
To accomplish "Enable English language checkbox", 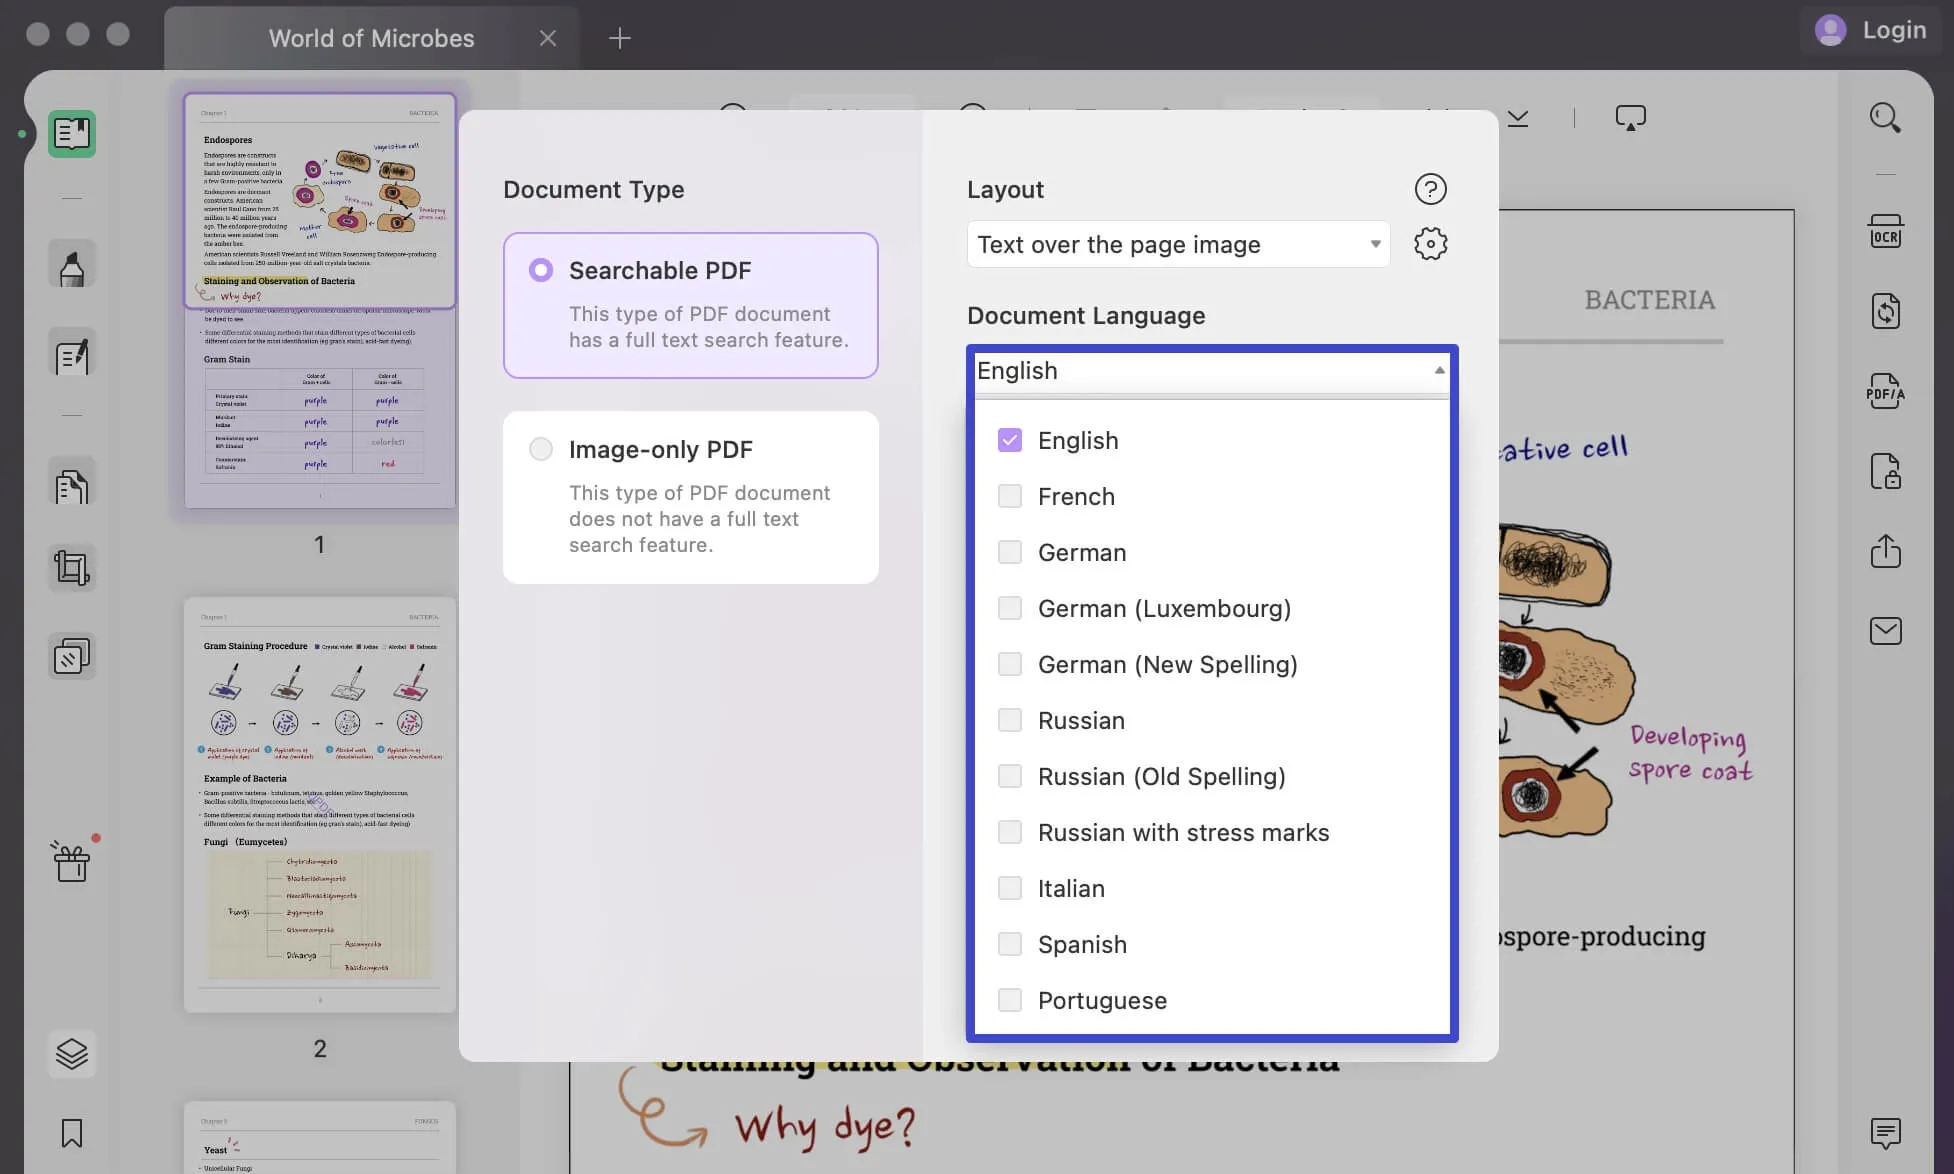I will click(x=1009, y=440).
